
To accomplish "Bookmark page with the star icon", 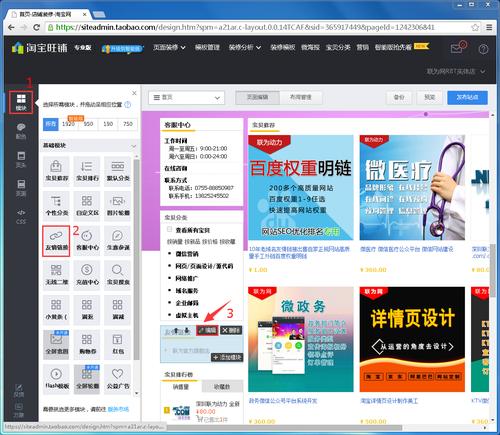I will pos(475,27).
